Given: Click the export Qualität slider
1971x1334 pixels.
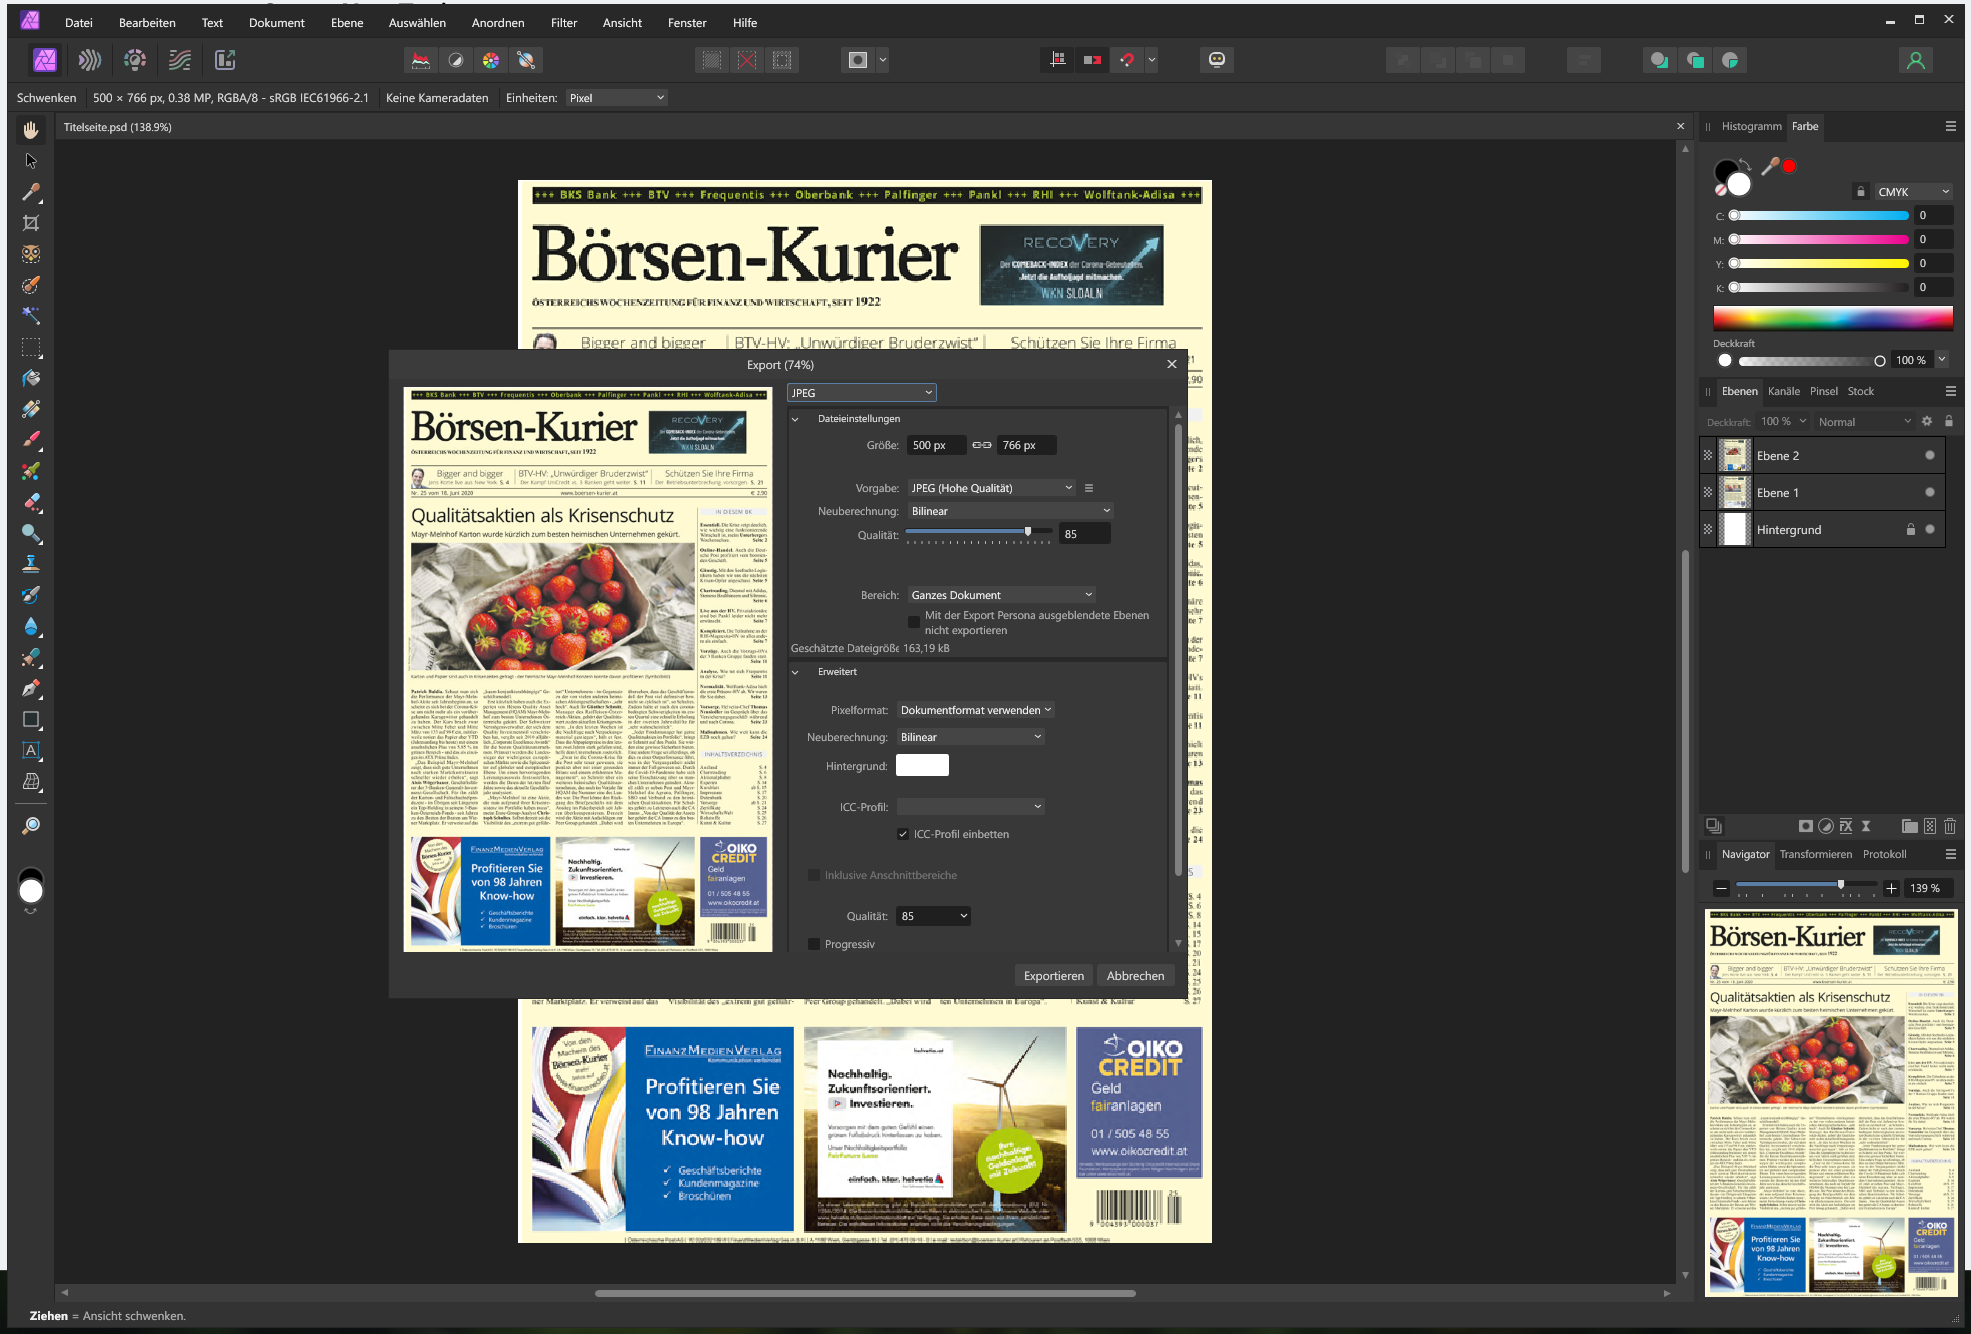Looking at the screenshot, I should pyautogui.click(x=977, y=532).
